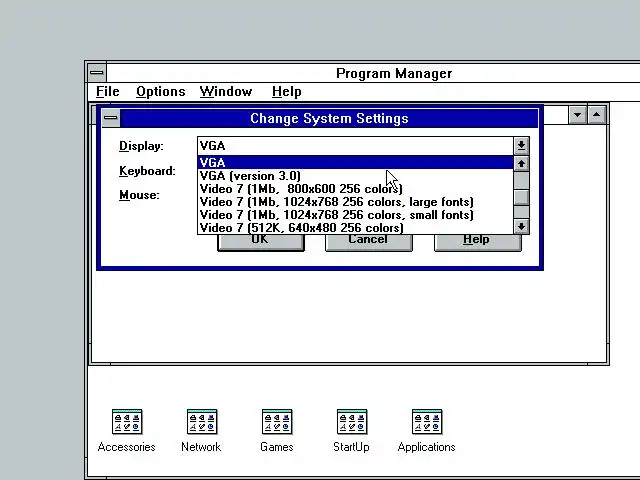
Task: Choose Video 7 1Mb 800x600 256 colors
Action: click(355, 189)
